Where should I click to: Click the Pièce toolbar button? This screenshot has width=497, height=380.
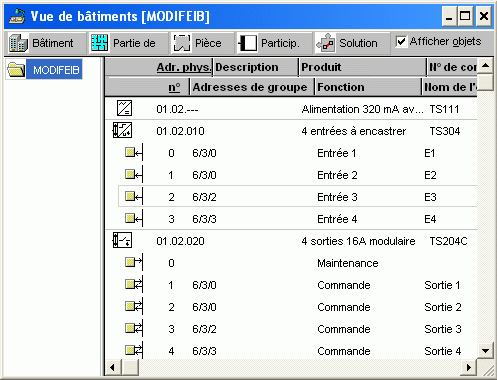point(203,43)
